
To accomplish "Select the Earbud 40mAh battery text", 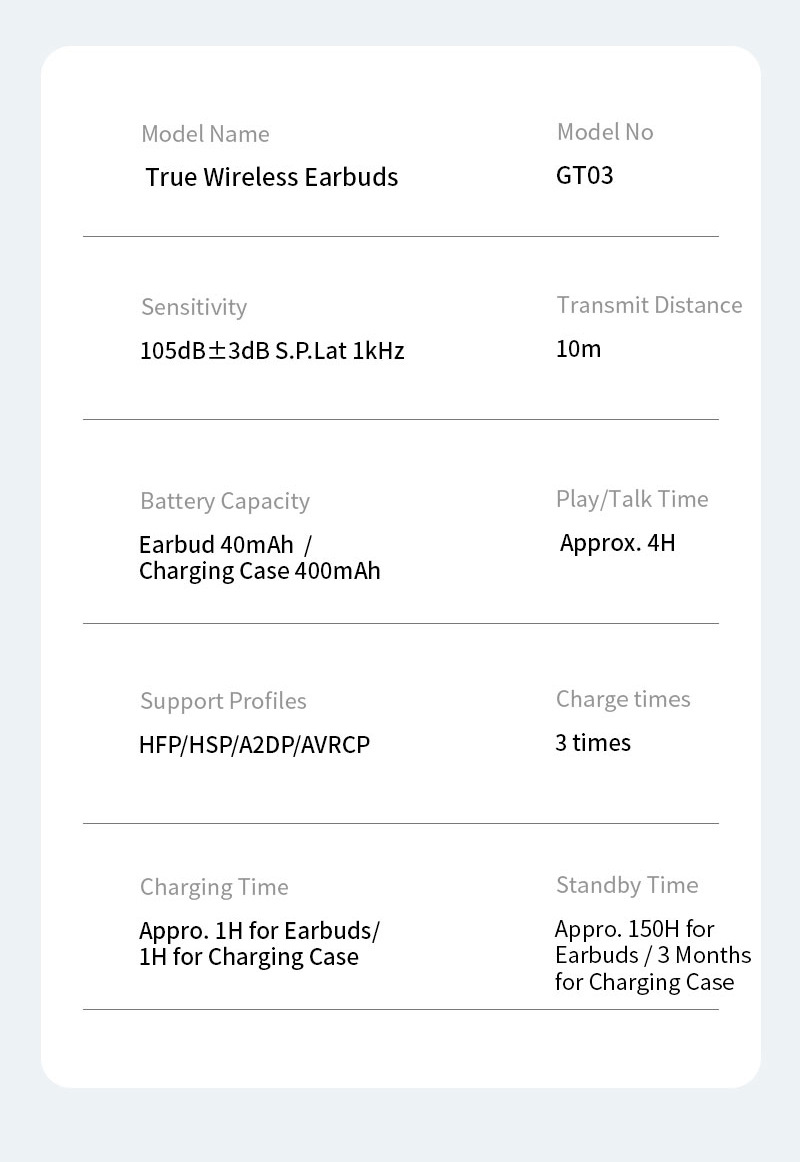I will pyautogui.click(x=217, y=545).
